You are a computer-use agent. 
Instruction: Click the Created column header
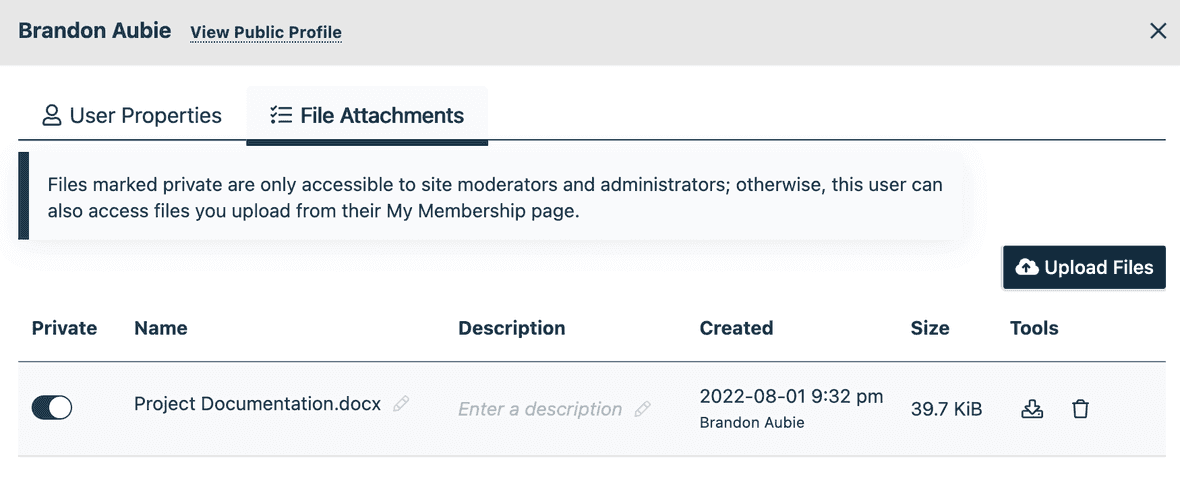736,328
